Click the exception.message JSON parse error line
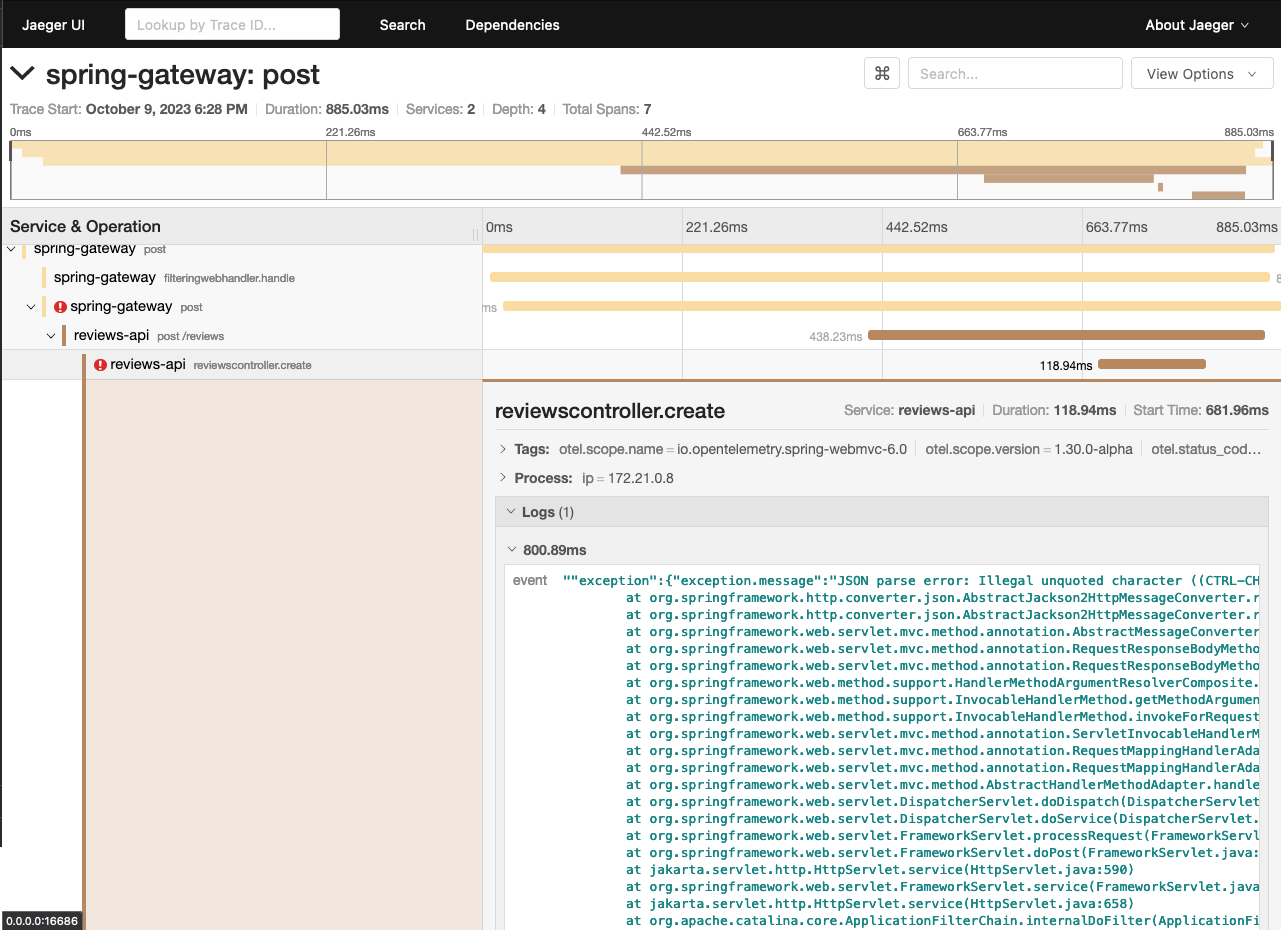The height and width of the screenshot is (930, 1281). (x=911, y=580)
